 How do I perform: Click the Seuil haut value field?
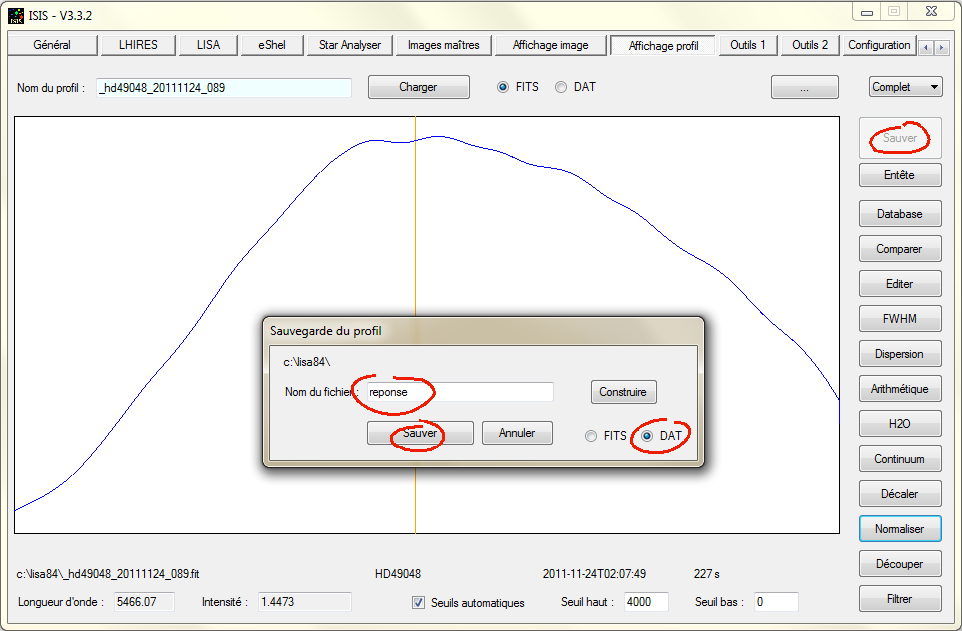pos(646,602)
